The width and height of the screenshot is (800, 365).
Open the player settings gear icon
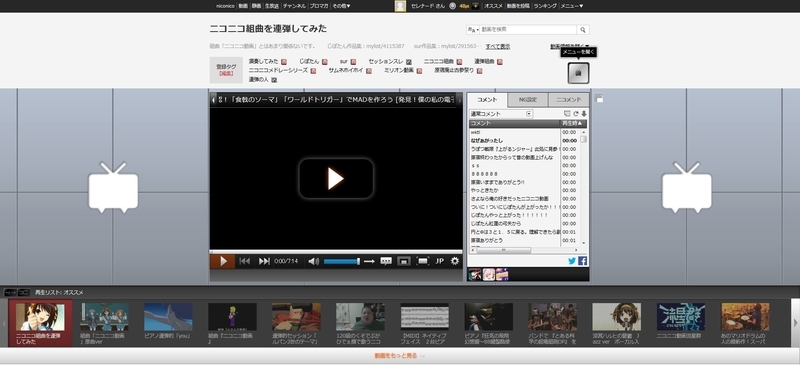click(x=455, y=261)
